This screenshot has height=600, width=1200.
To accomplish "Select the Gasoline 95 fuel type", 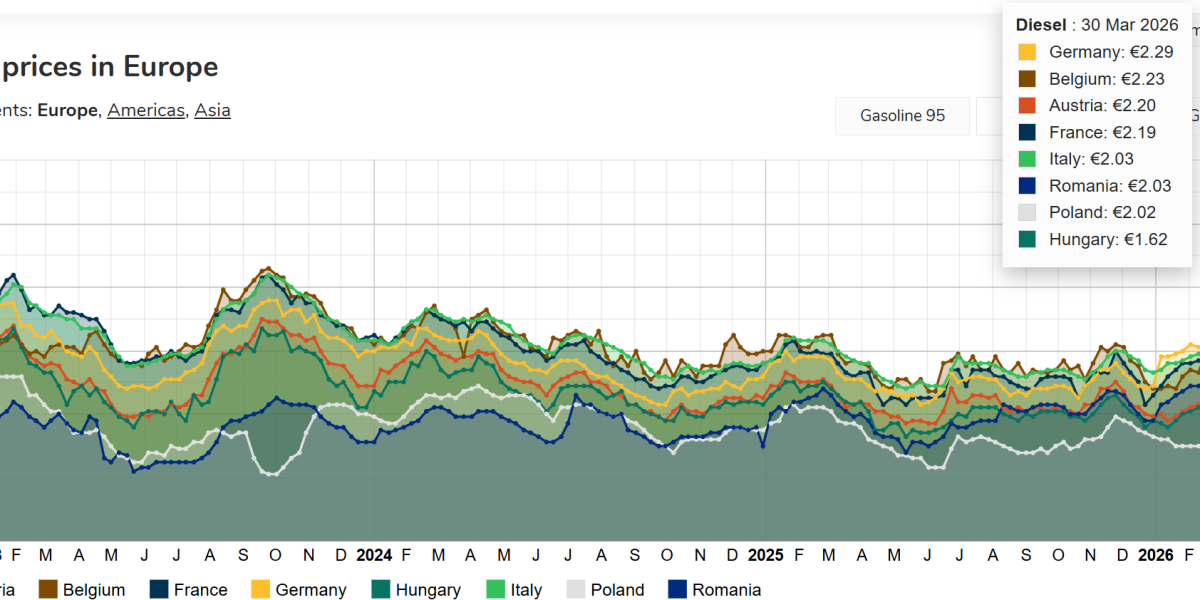I will click(x=902, y=115).
